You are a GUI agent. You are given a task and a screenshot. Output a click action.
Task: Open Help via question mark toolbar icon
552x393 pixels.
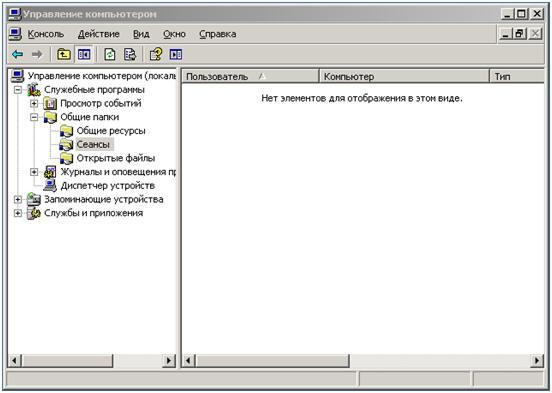tap(156, 55)
